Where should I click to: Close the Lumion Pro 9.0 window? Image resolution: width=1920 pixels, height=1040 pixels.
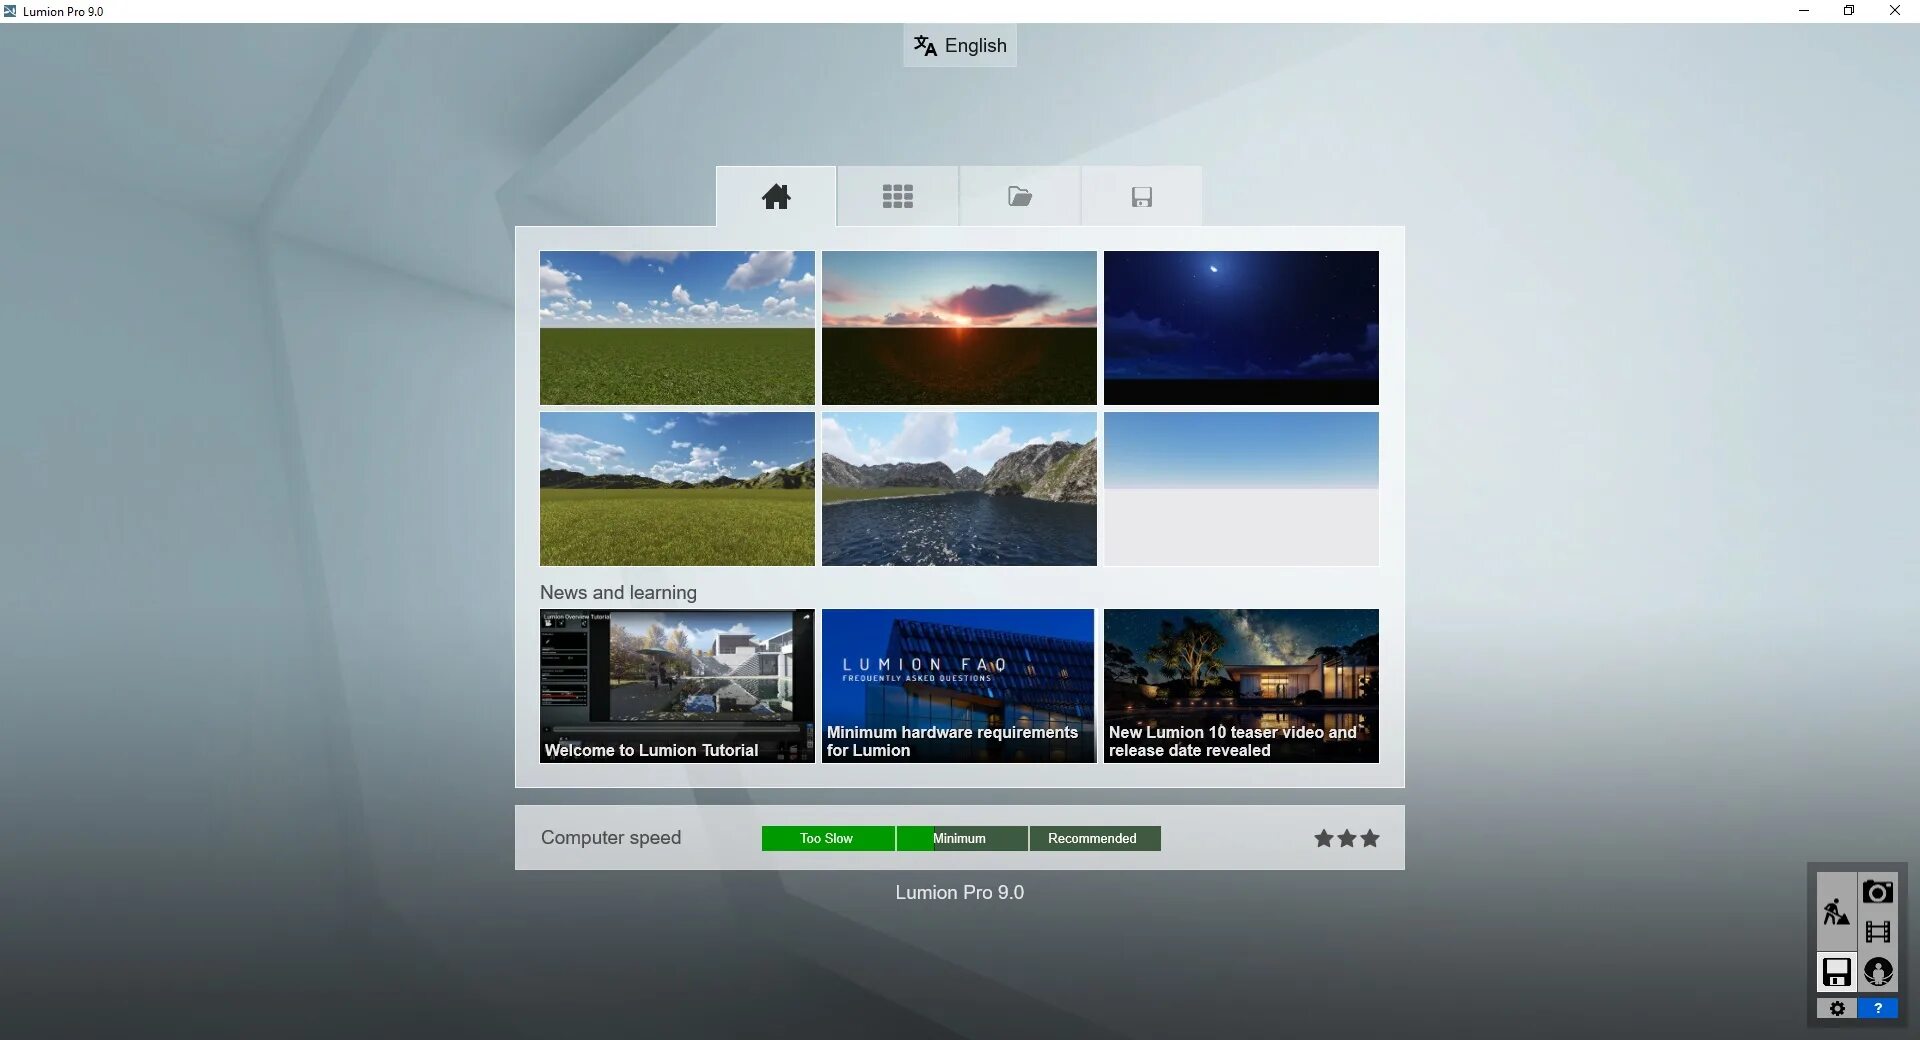click(1895, 11)
